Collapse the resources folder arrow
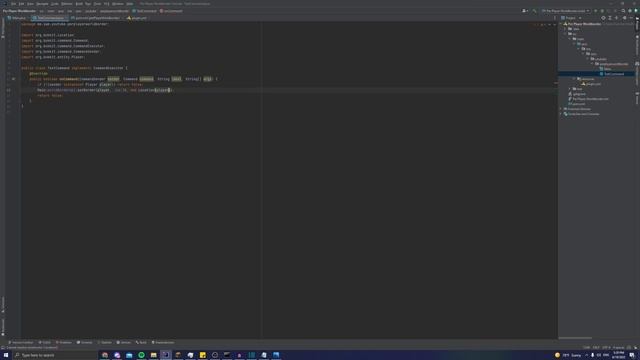The height and width of the screenshot is (360, 640). [574, 79]
